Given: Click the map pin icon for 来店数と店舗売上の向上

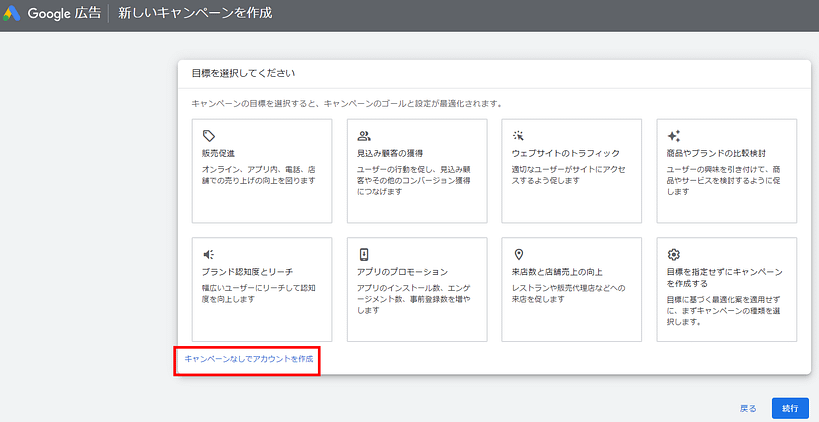Looking at the screenshot, I should pos(519,254).
